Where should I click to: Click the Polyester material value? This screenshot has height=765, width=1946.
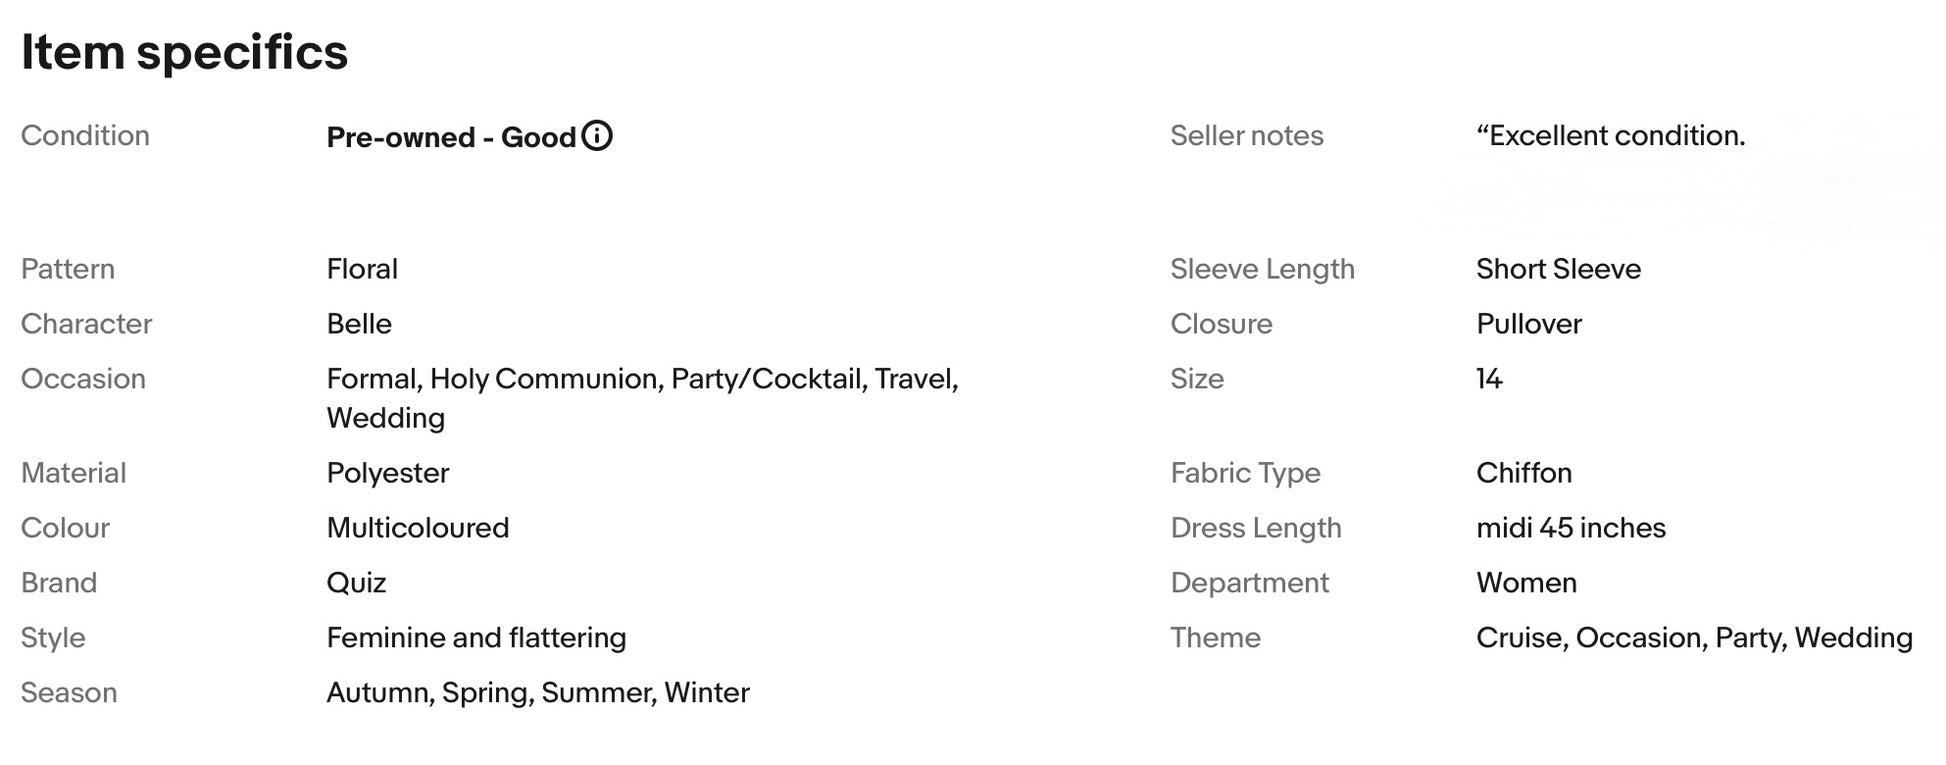(388, 473)
